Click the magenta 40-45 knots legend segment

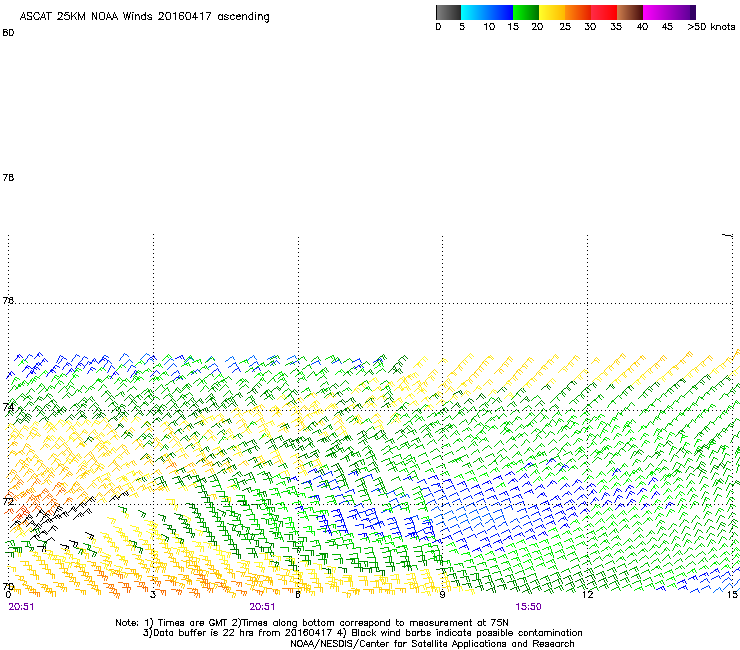point(656,12)
